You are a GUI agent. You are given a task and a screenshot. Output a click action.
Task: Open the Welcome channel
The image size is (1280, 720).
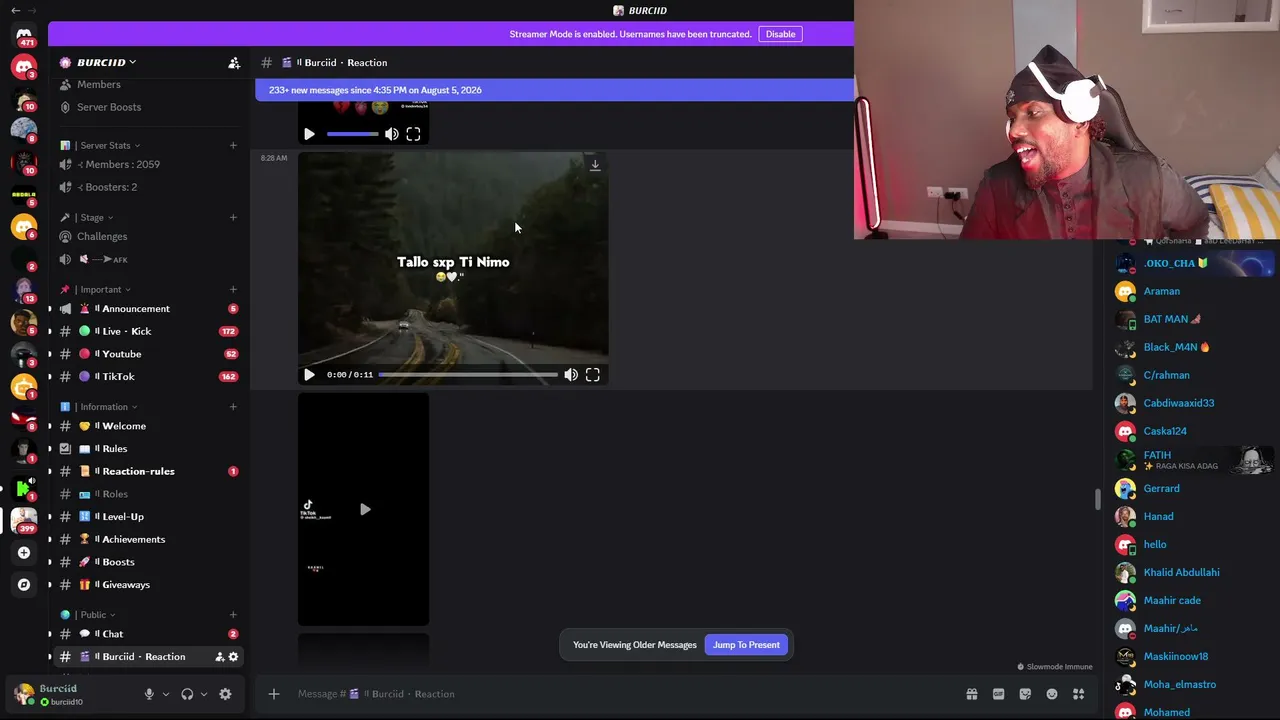tap(148, 426)
